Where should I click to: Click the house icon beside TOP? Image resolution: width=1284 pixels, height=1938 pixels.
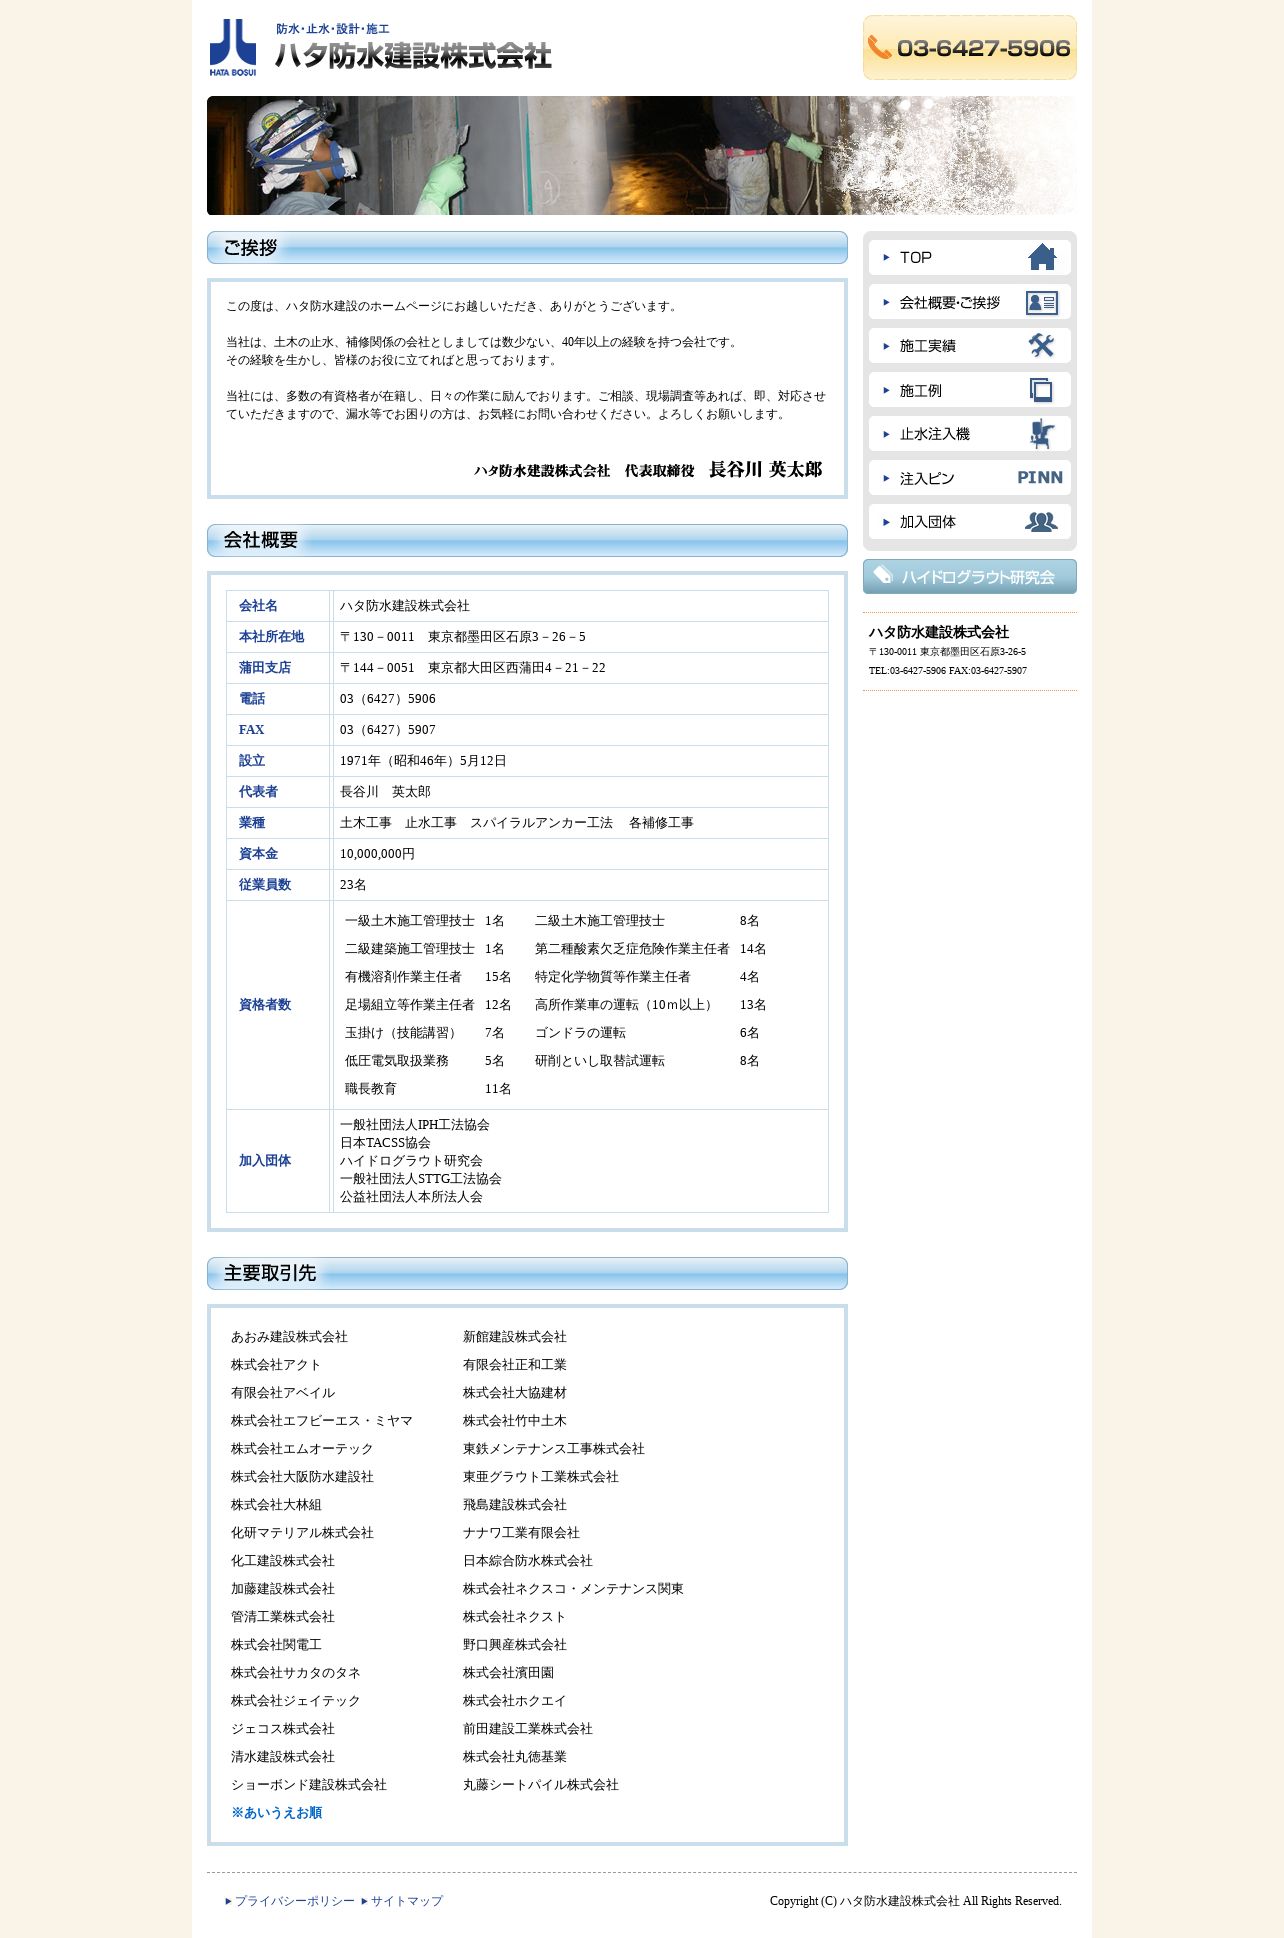click(1042, 257)
